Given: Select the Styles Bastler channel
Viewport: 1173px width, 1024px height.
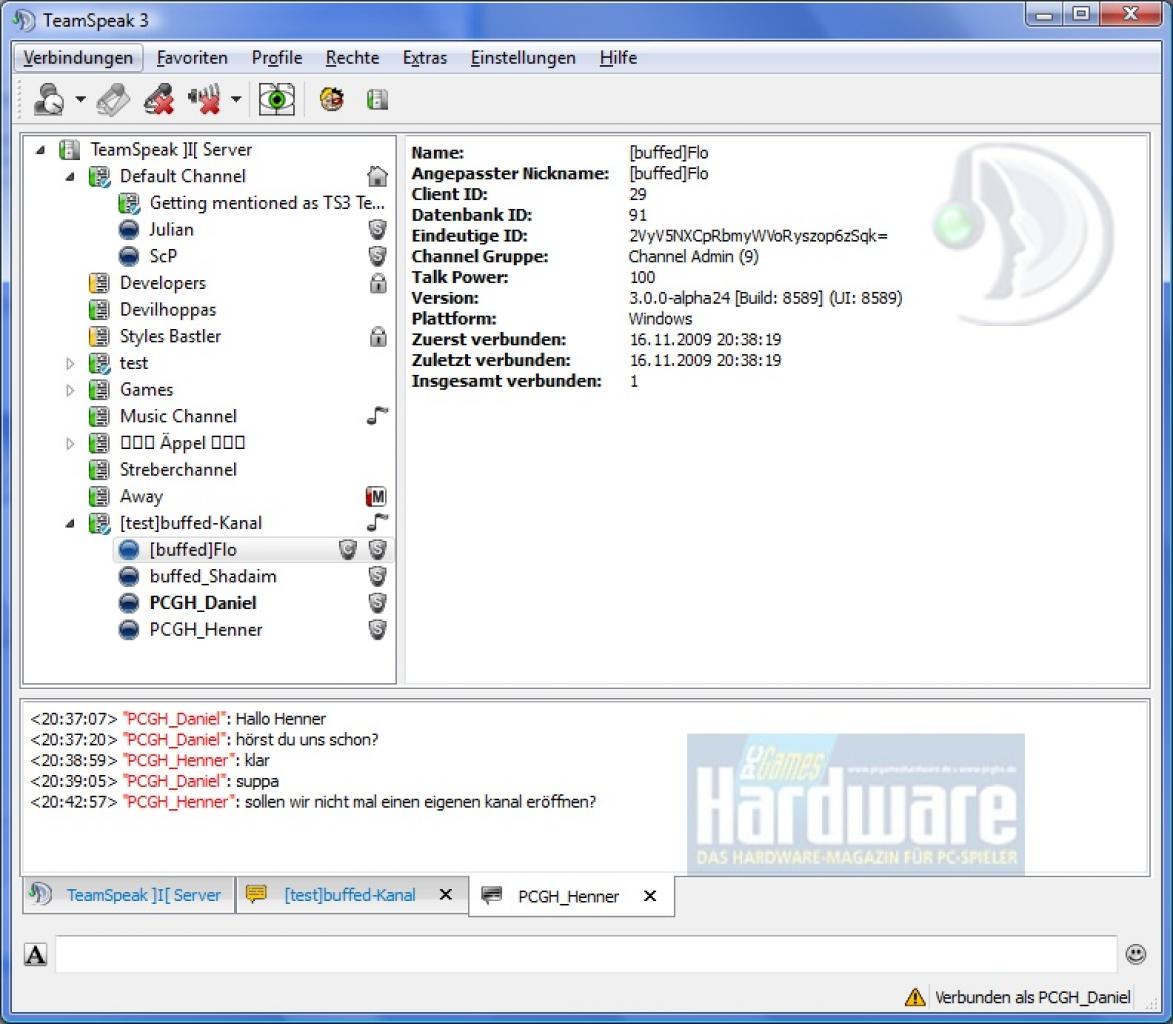Looking at the screenshot, I should coord(170,337).
